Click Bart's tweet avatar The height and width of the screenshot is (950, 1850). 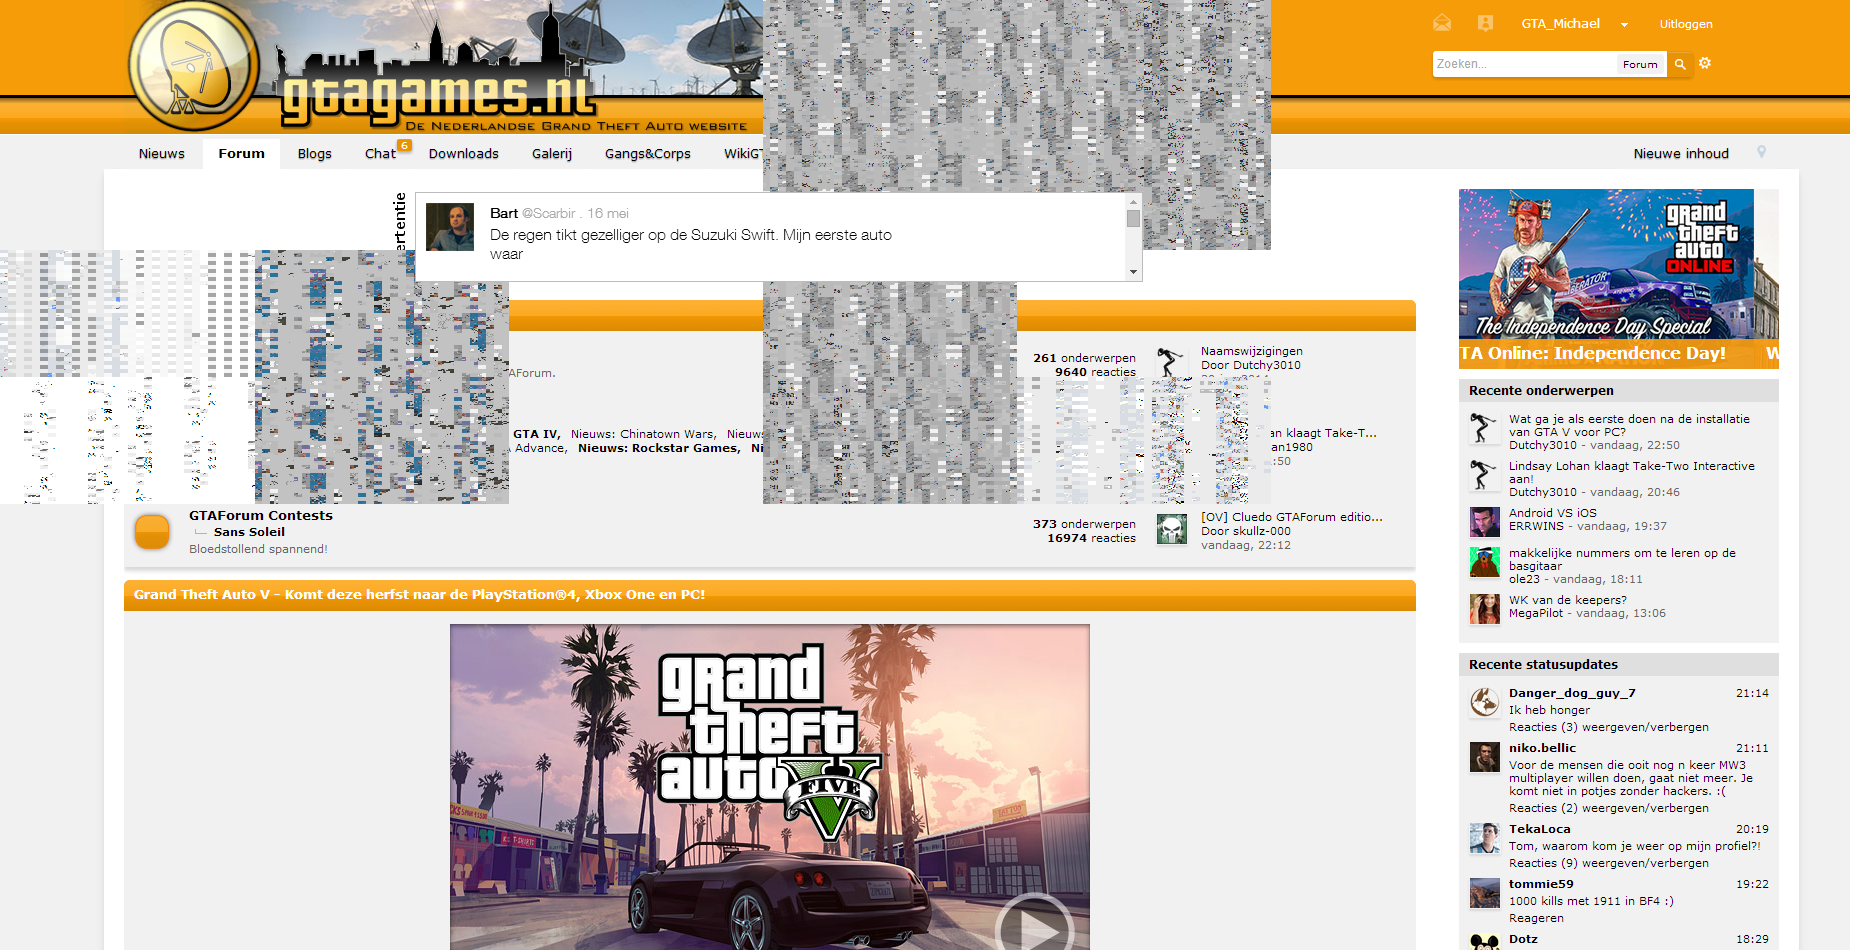[450, 227]
